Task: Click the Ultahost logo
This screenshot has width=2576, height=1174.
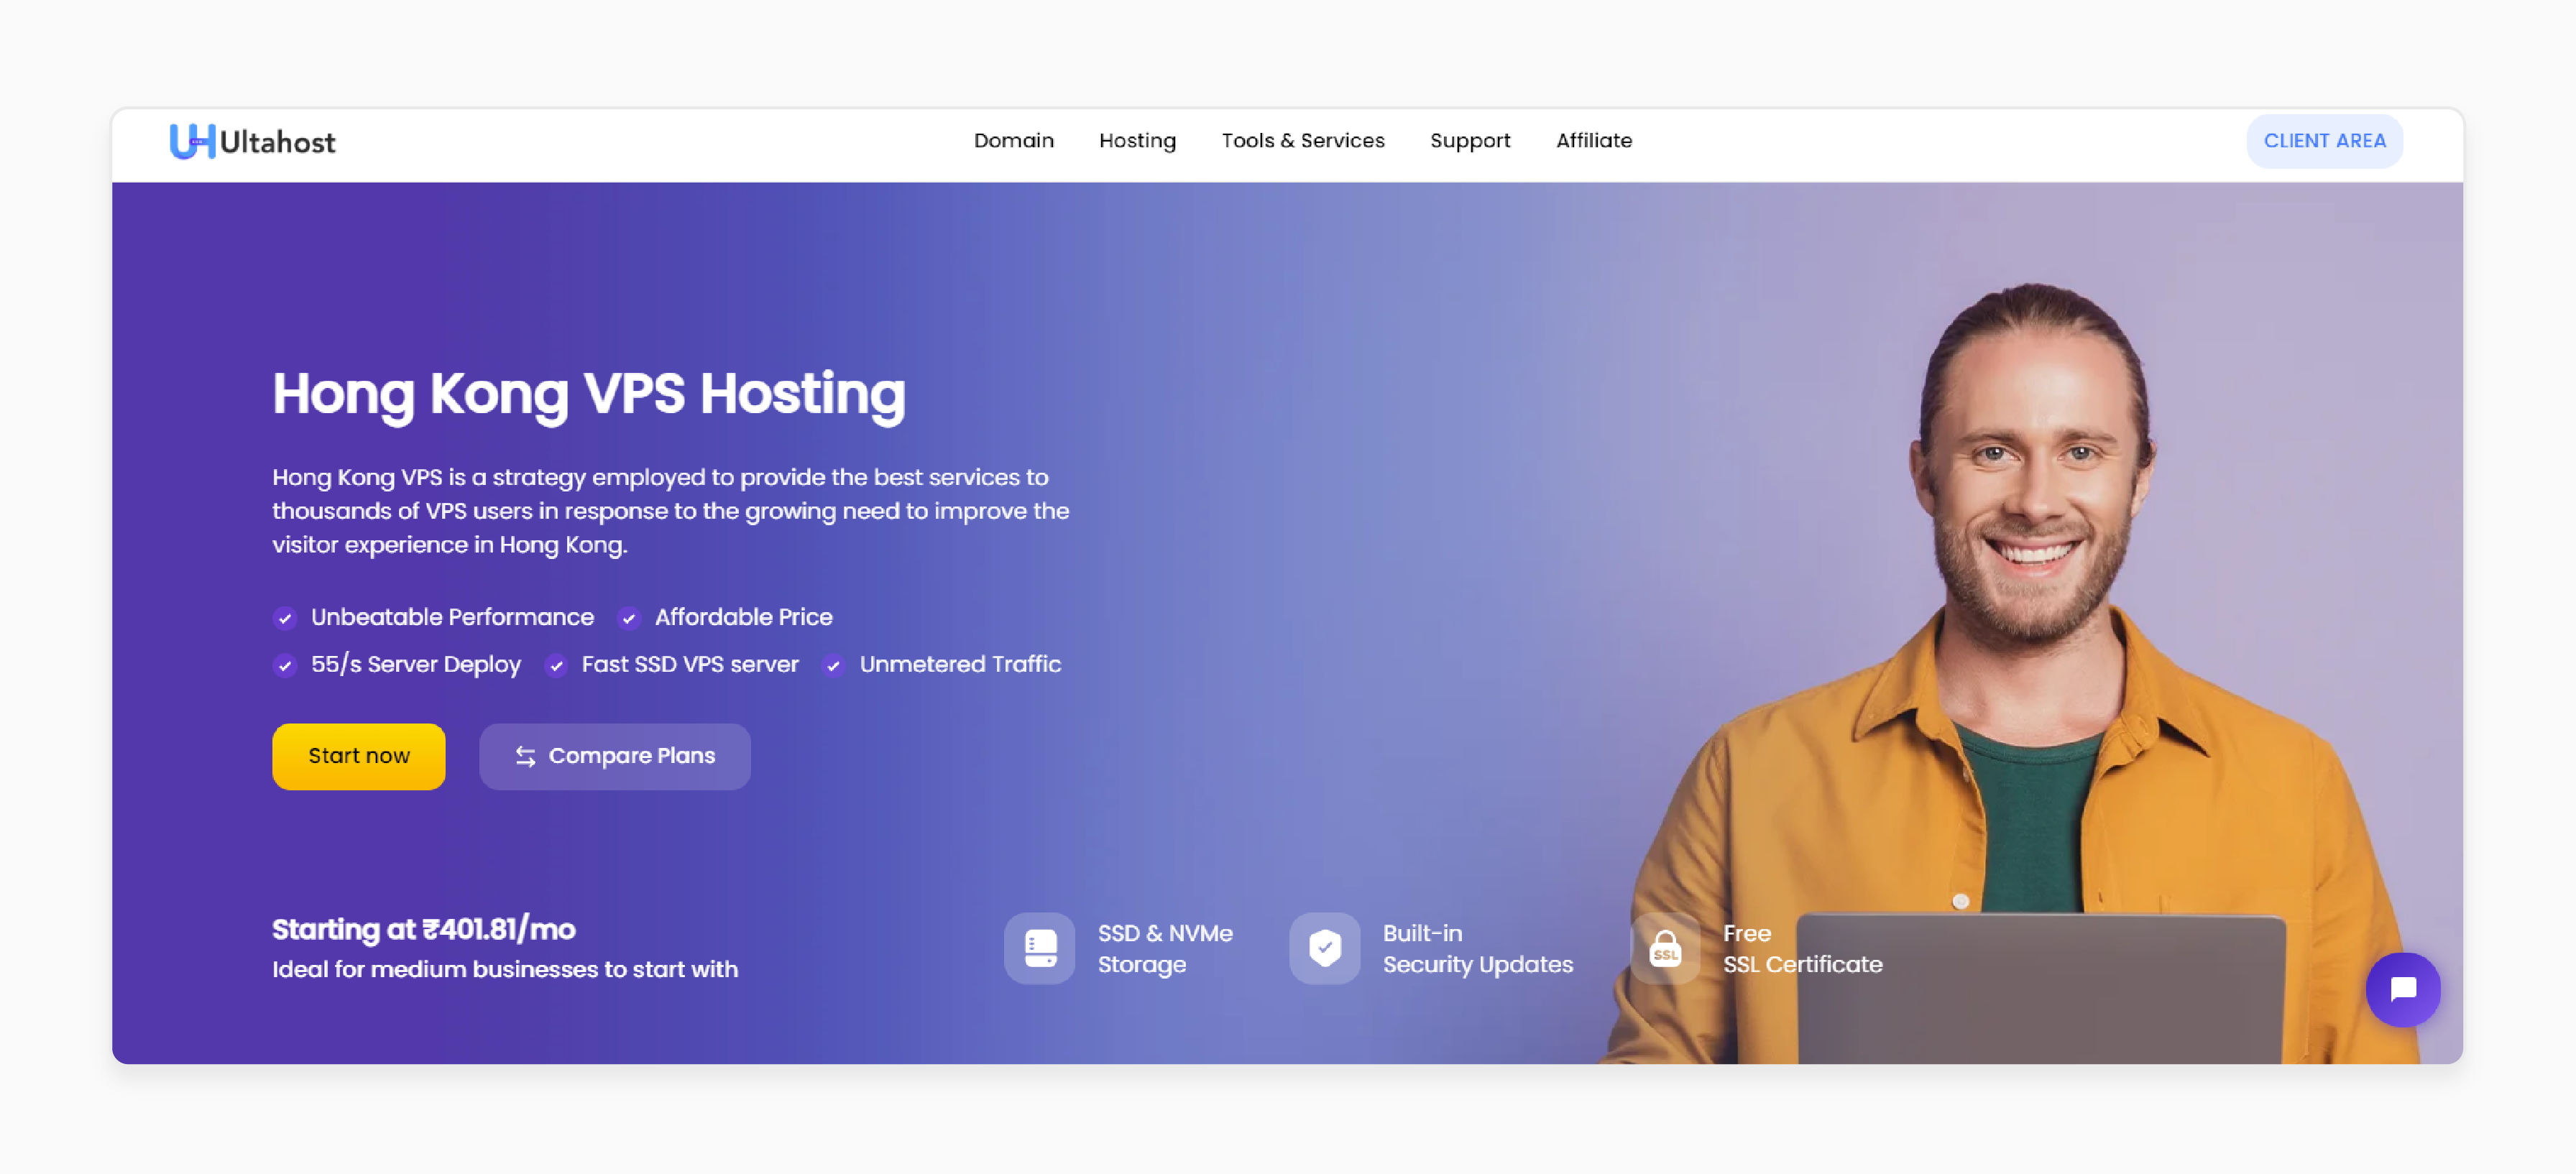Action: pos(252,141)
